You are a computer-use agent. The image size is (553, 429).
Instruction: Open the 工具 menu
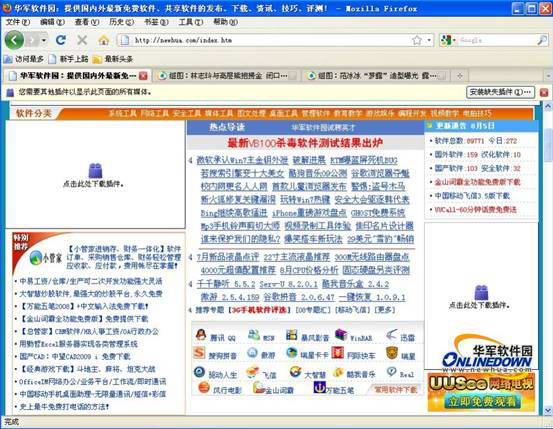(190, 22)
